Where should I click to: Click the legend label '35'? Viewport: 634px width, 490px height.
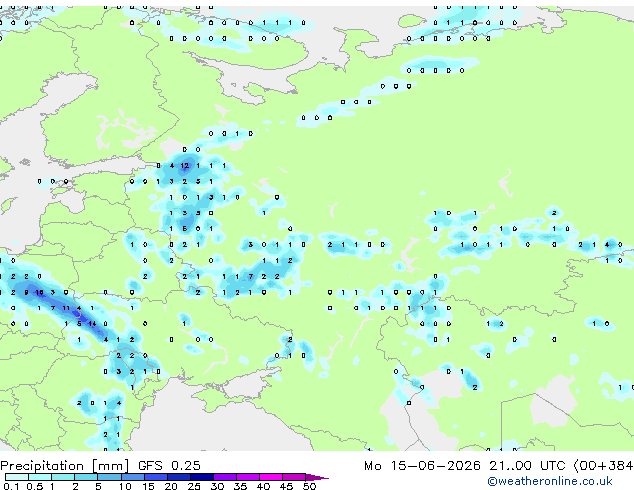240,486
